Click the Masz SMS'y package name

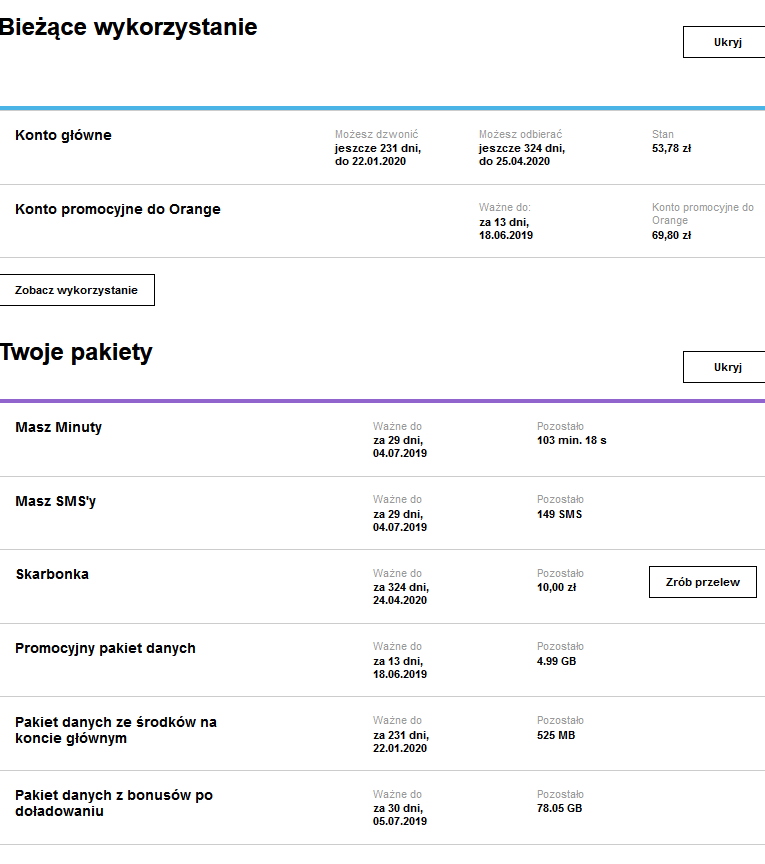coord(56,501)
